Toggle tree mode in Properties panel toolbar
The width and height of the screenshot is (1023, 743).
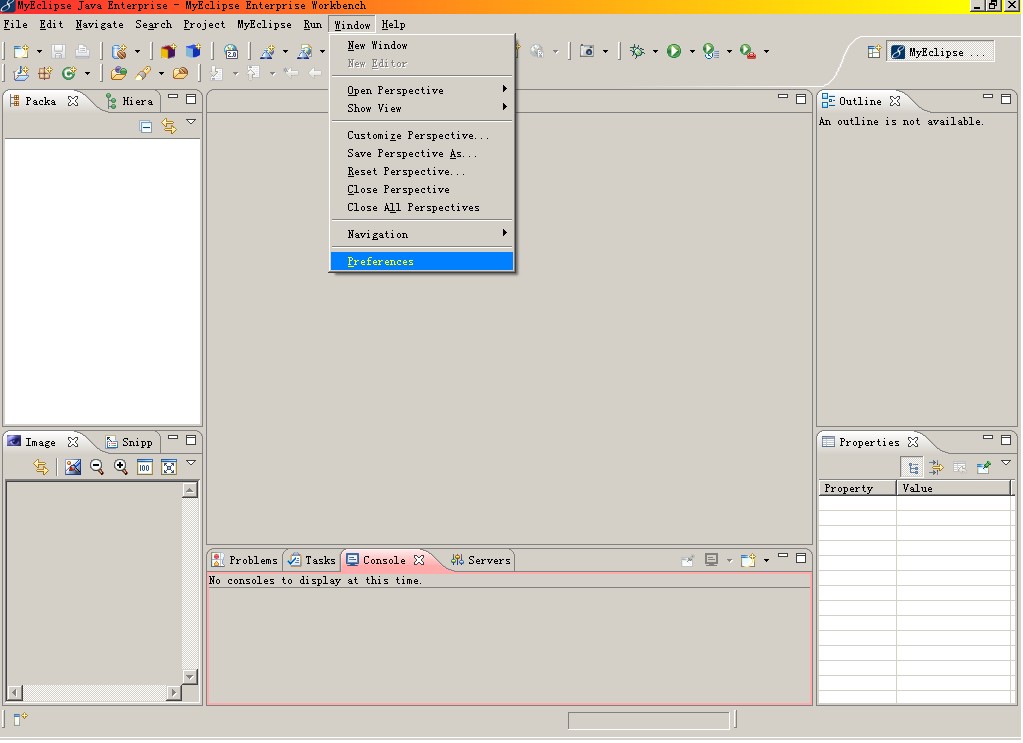pyautogui.click(x=913, y=466)
